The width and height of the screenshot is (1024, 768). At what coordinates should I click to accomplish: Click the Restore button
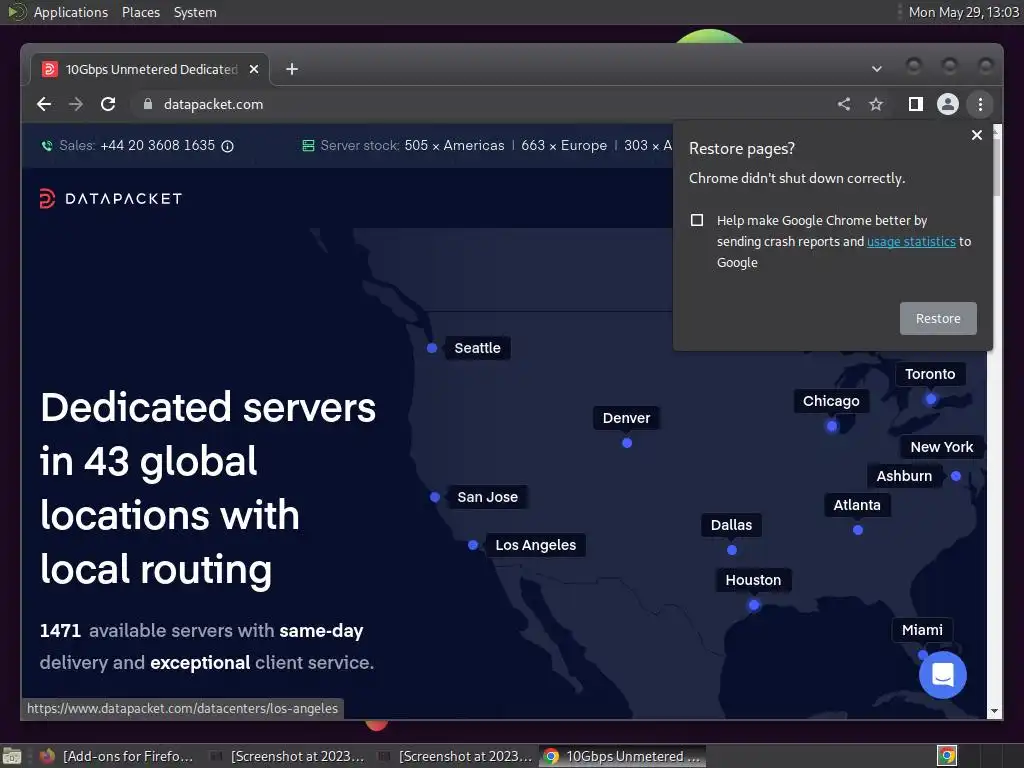[938, 319]
